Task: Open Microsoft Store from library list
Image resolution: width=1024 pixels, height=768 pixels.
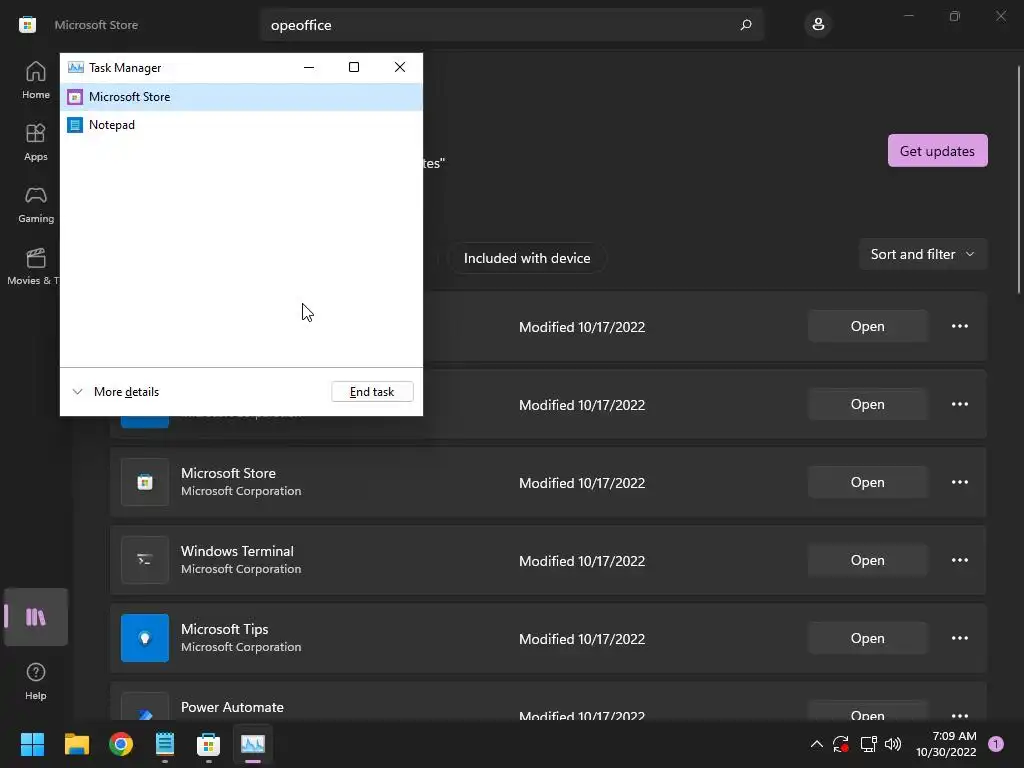Action: tap(867, 482)
